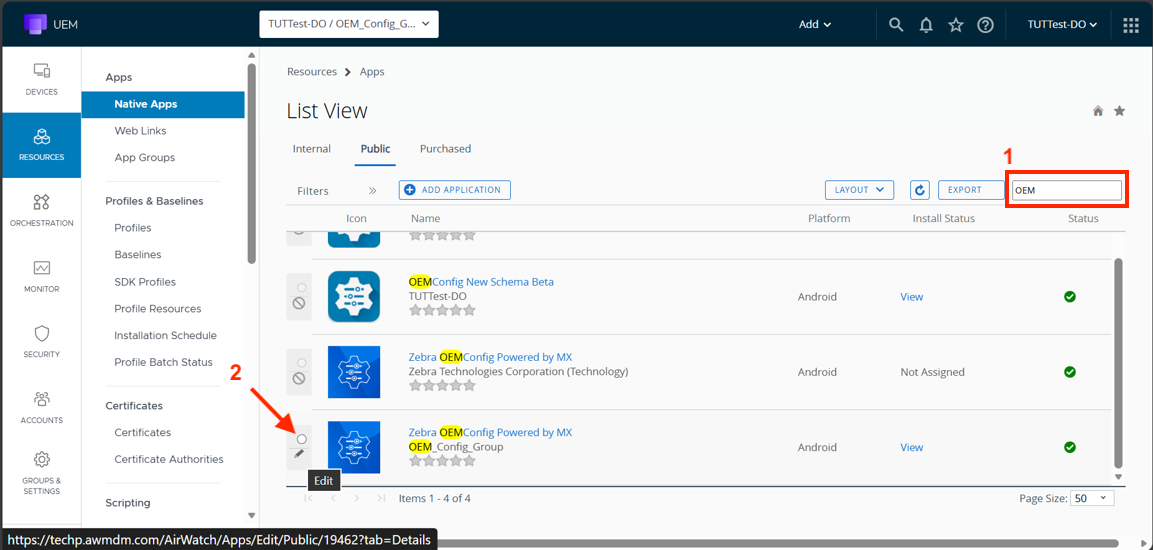Click the help question mark icon
The height and width of the screenshot is (550, 1153).
coord(985,25)
